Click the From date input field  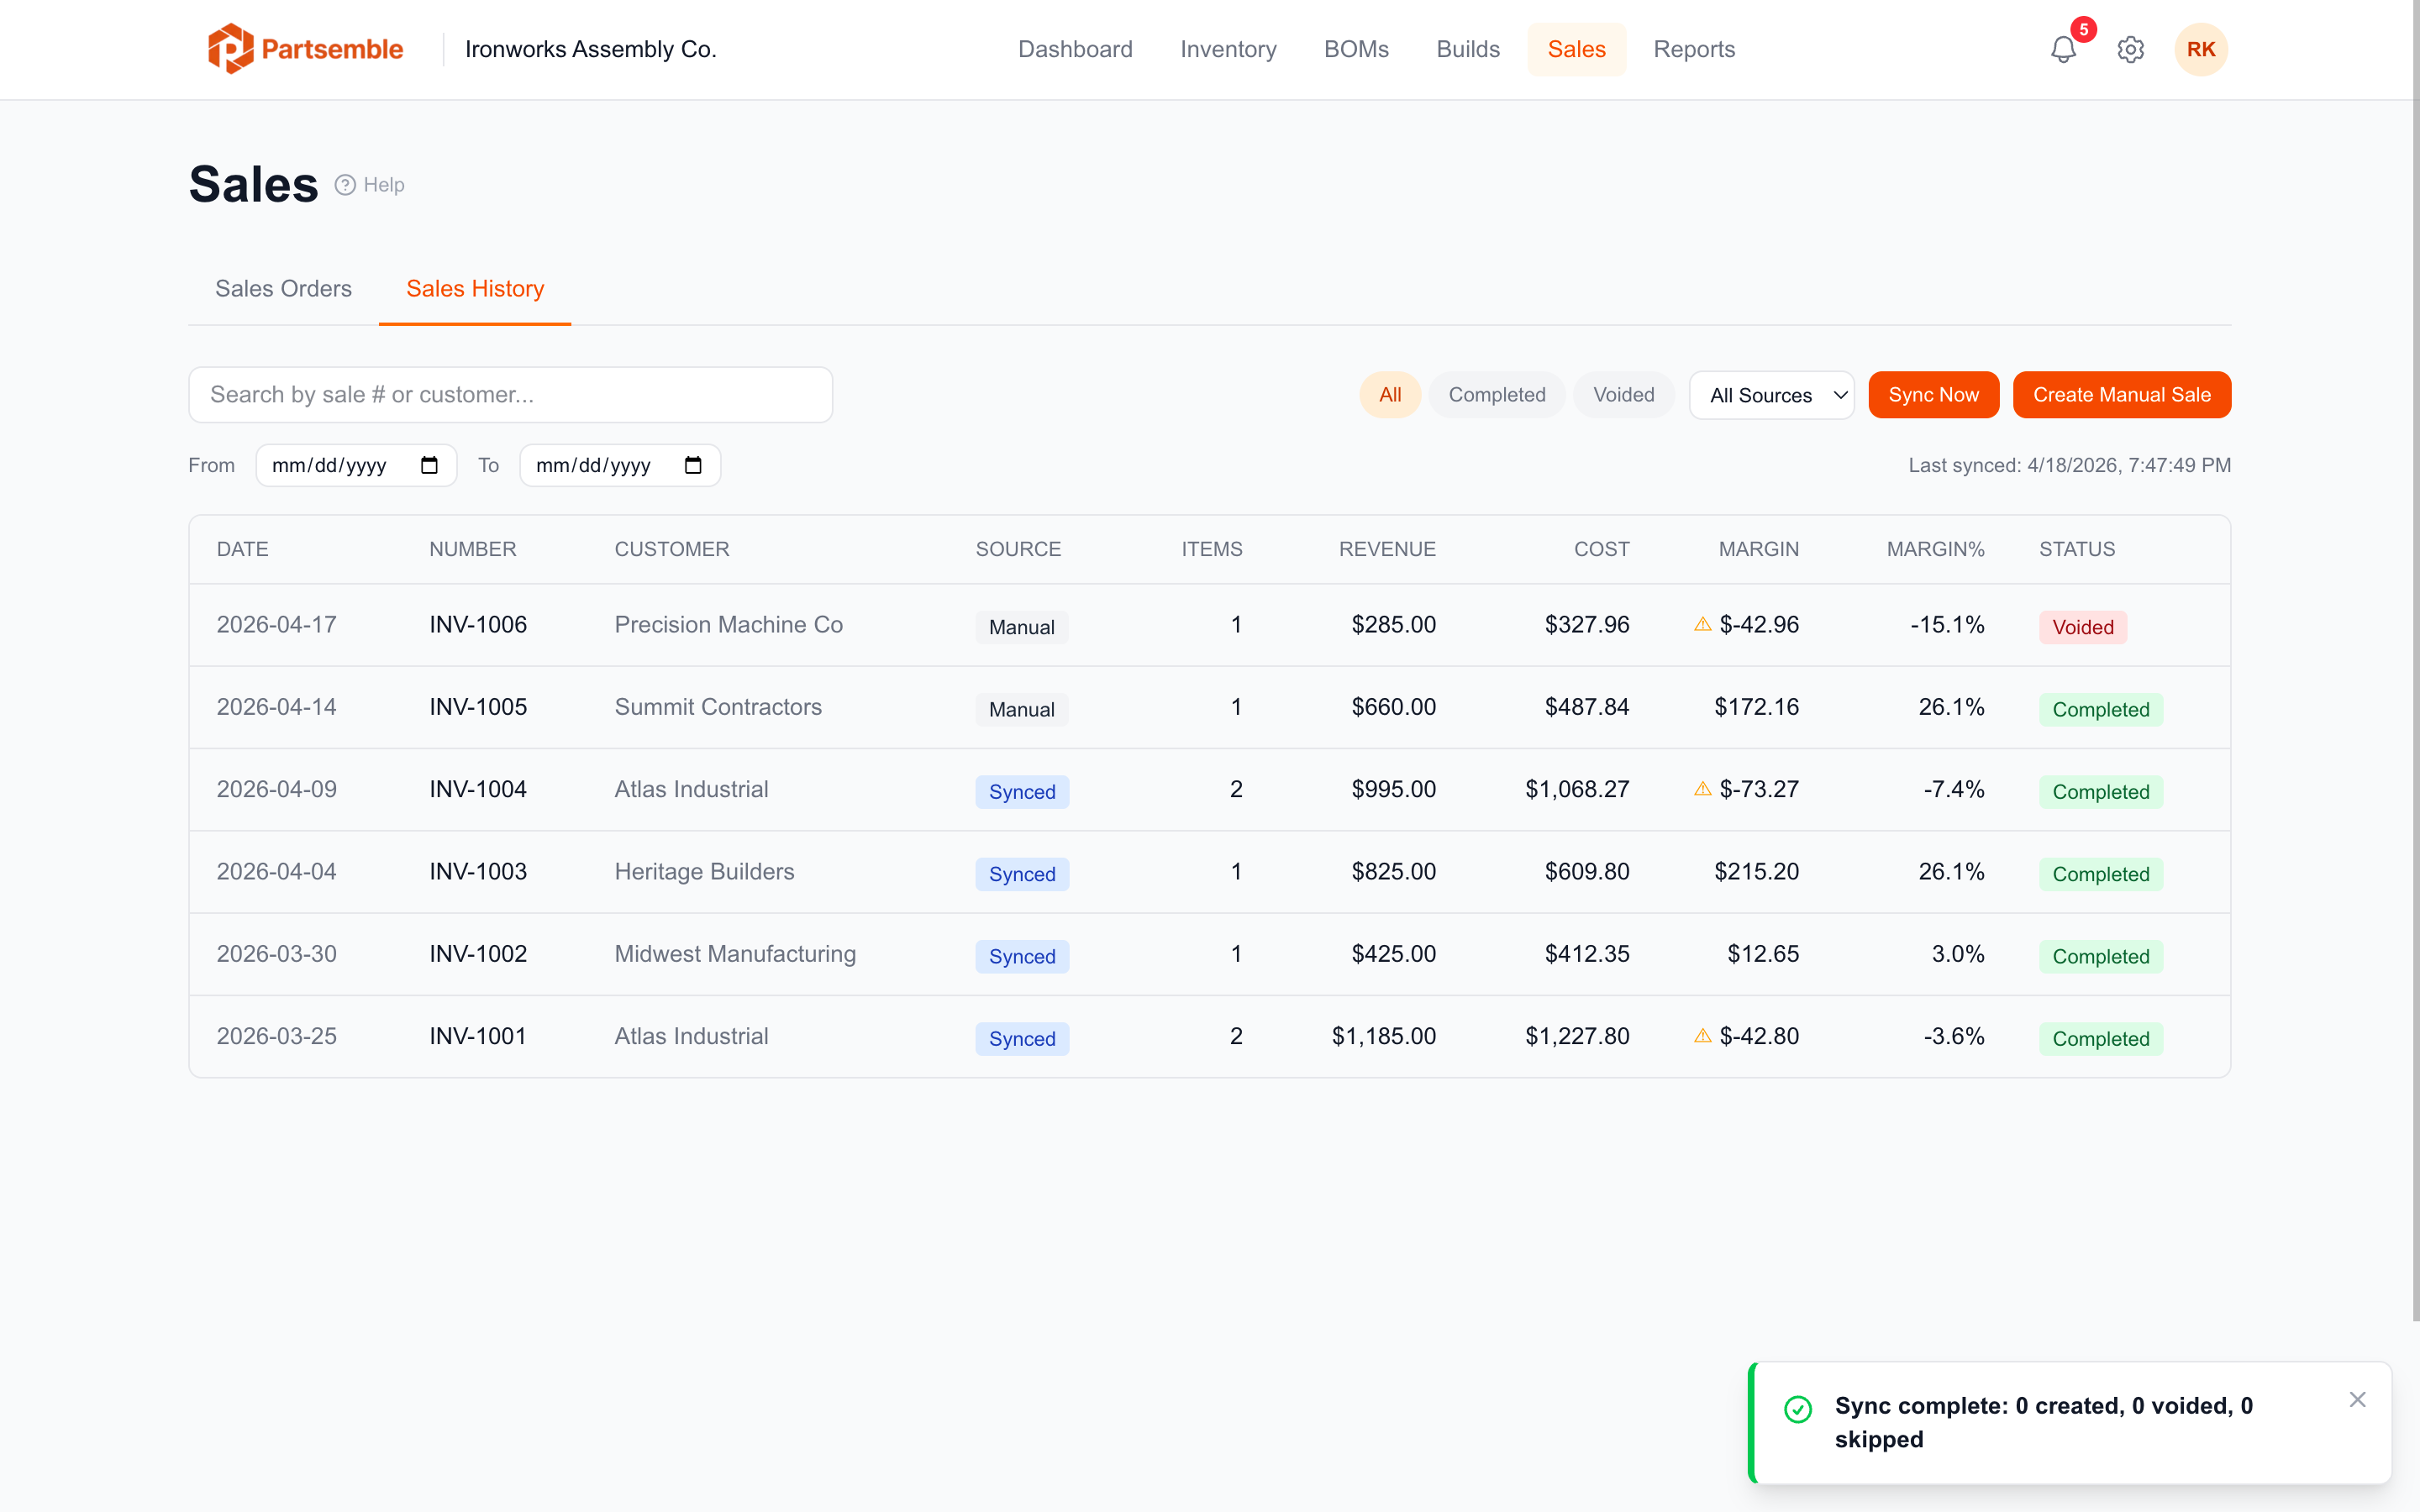tap(356, 465)
